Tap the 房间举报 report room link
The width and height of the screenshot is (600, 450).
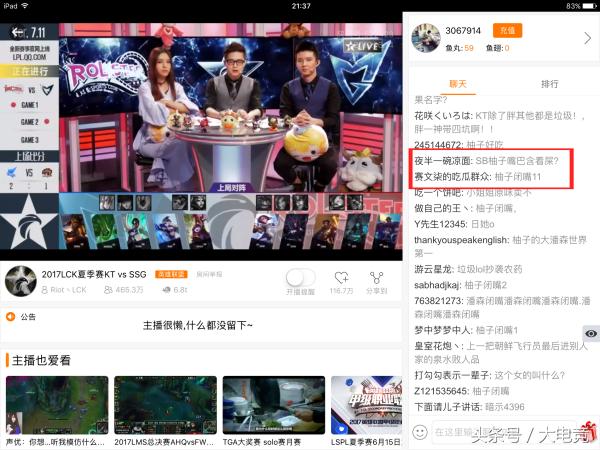click(209, 274)
